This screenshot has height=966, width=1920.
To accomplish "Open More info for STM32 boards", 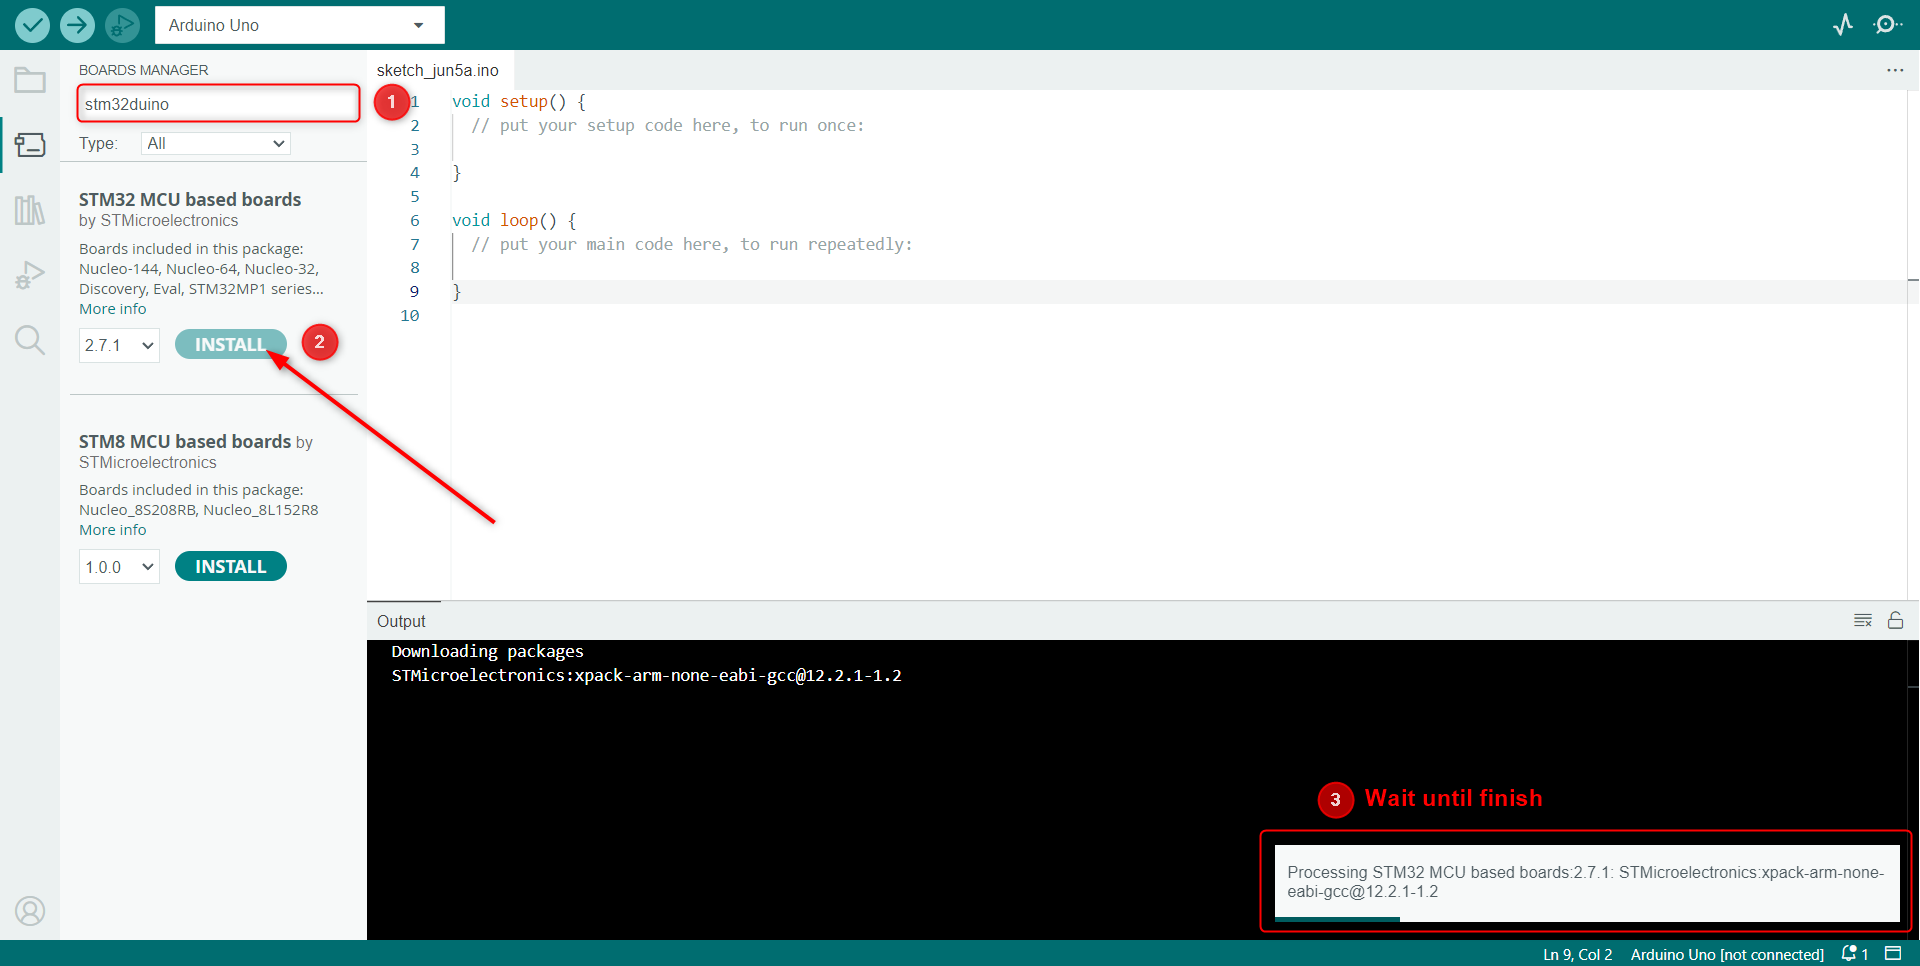I will click(x=113, y=309).
